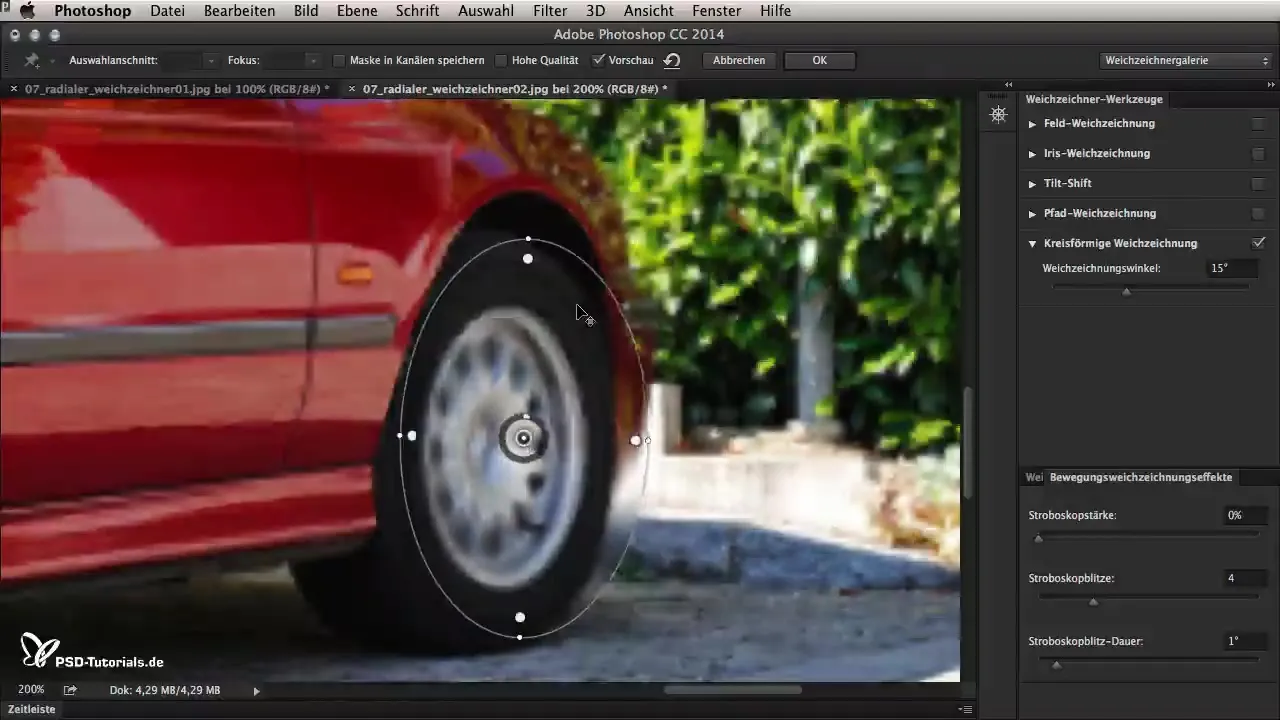
Task: Disable Kreisförmige Weichzeichnung checkbox
Action: click(1258, 243)
